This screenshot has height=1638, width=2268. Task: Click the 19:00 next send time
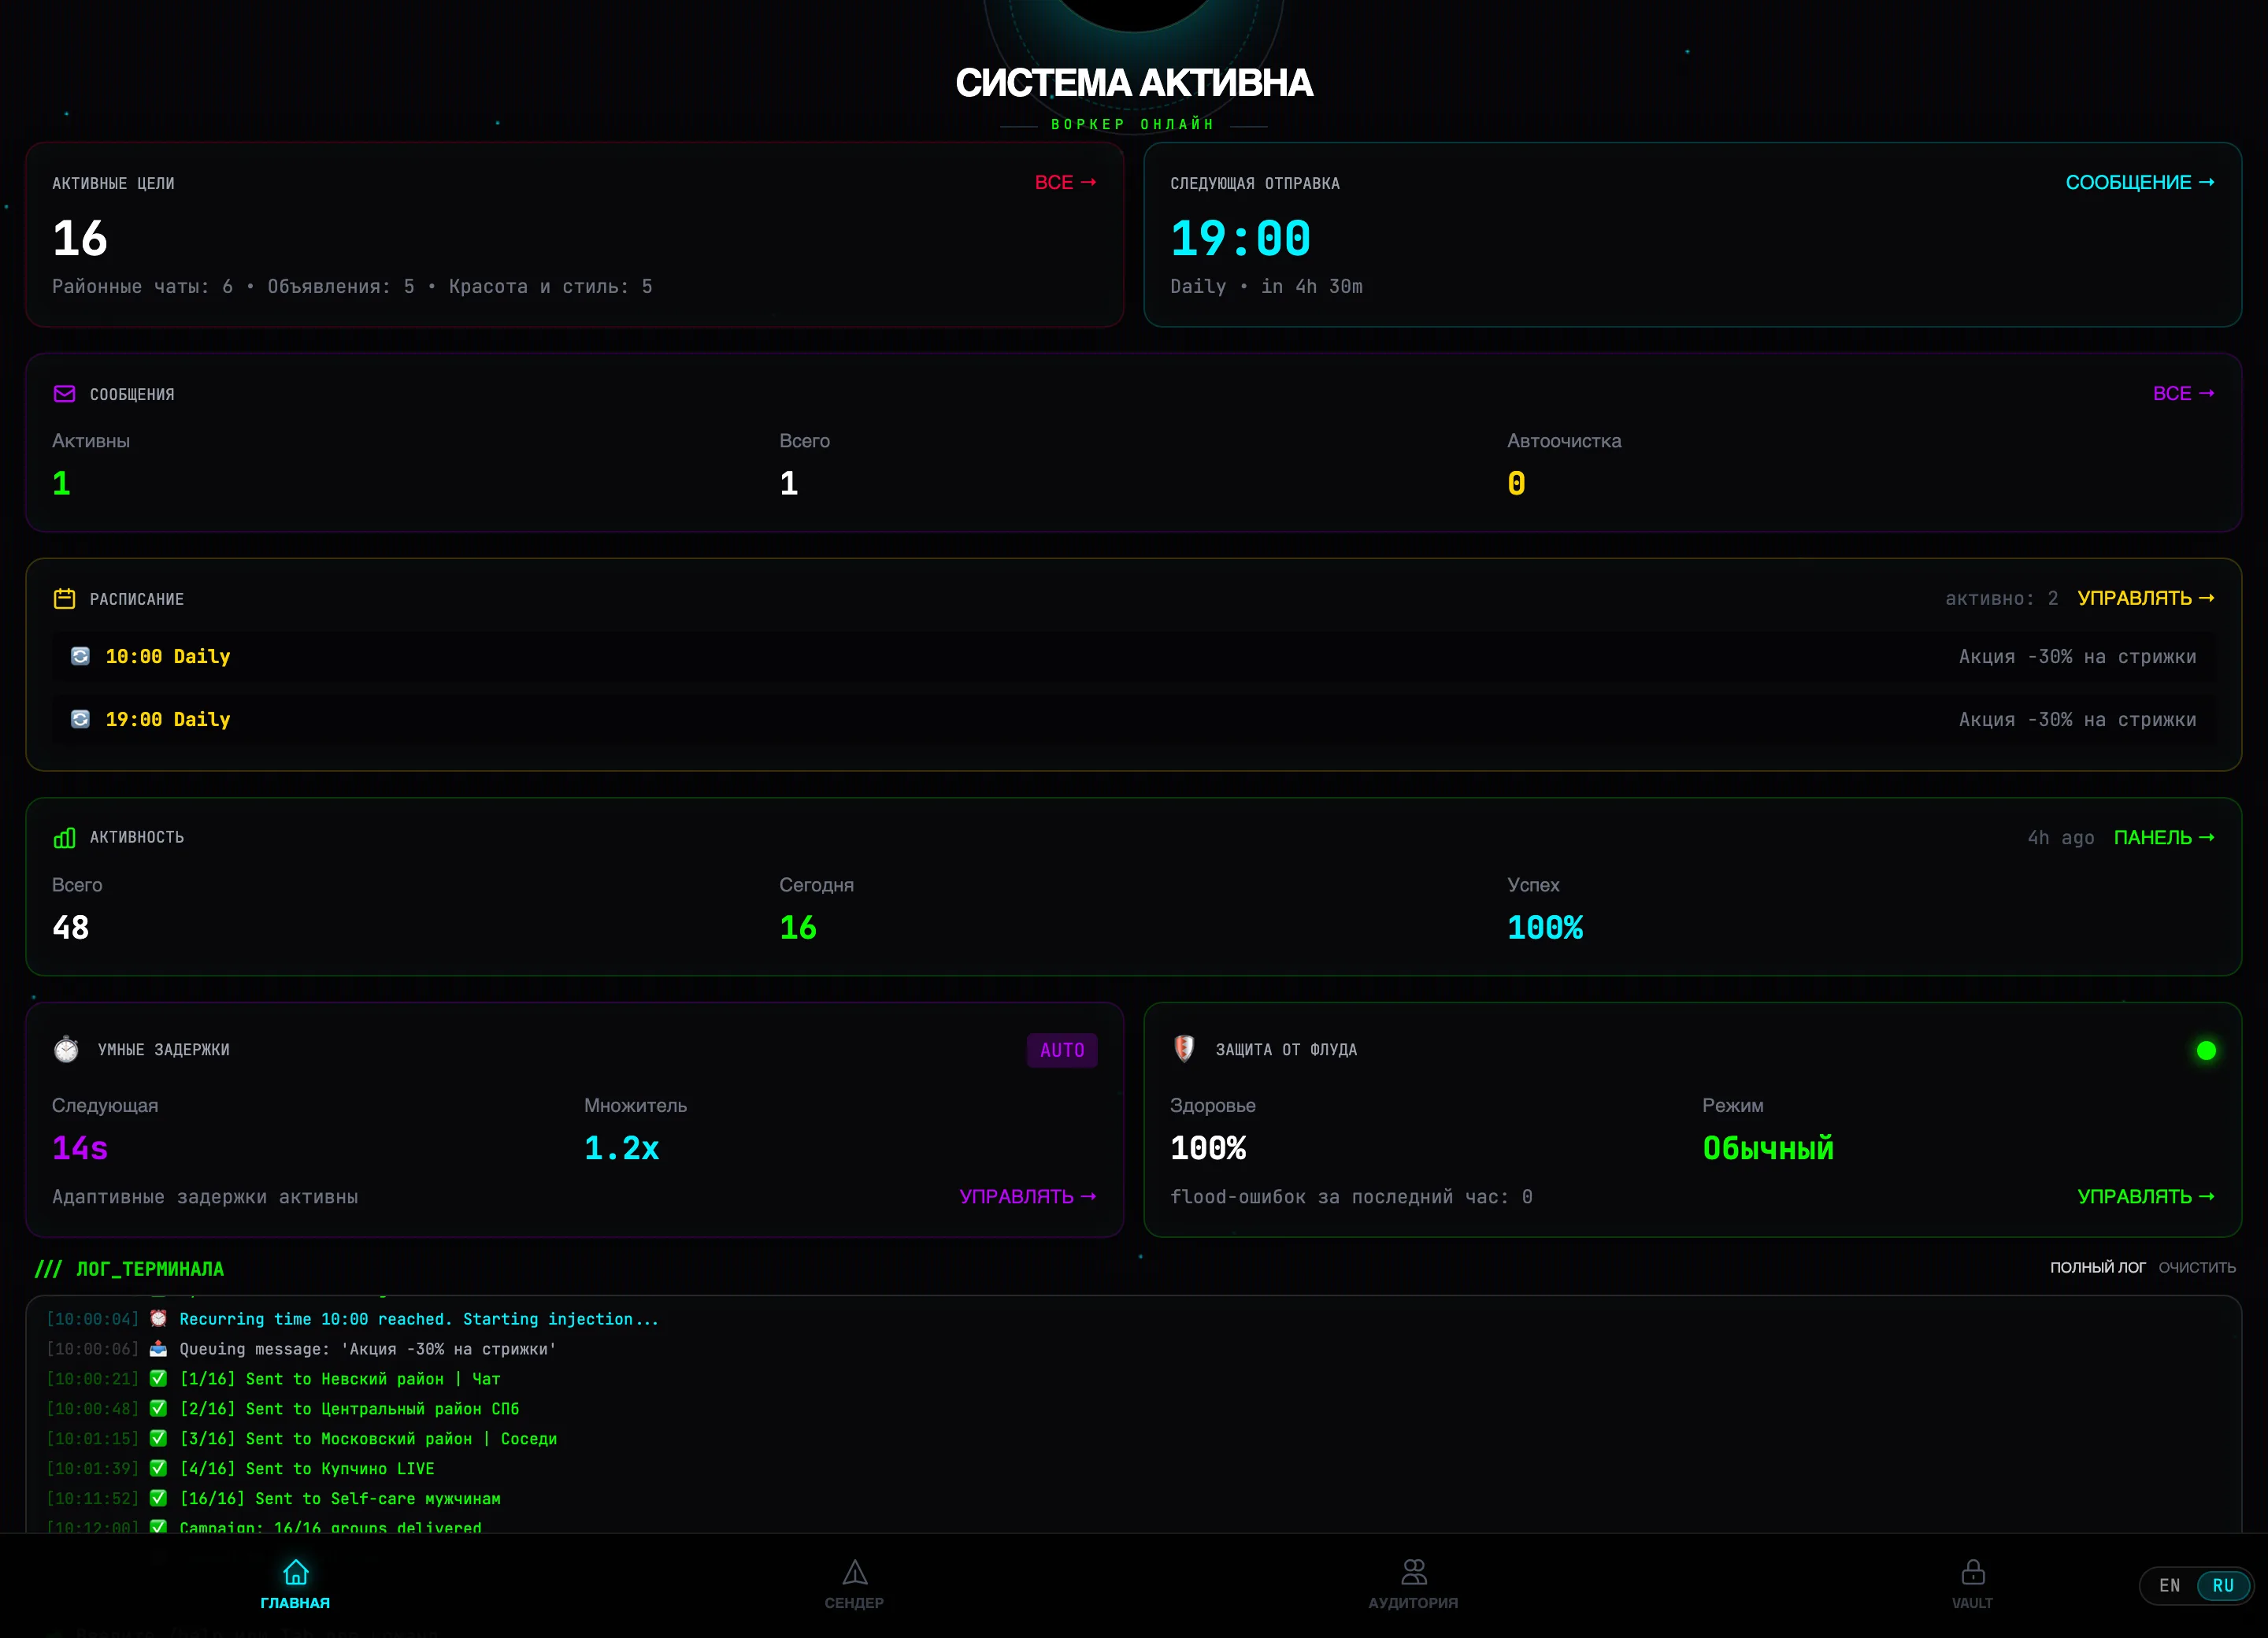coord(1240,238)
